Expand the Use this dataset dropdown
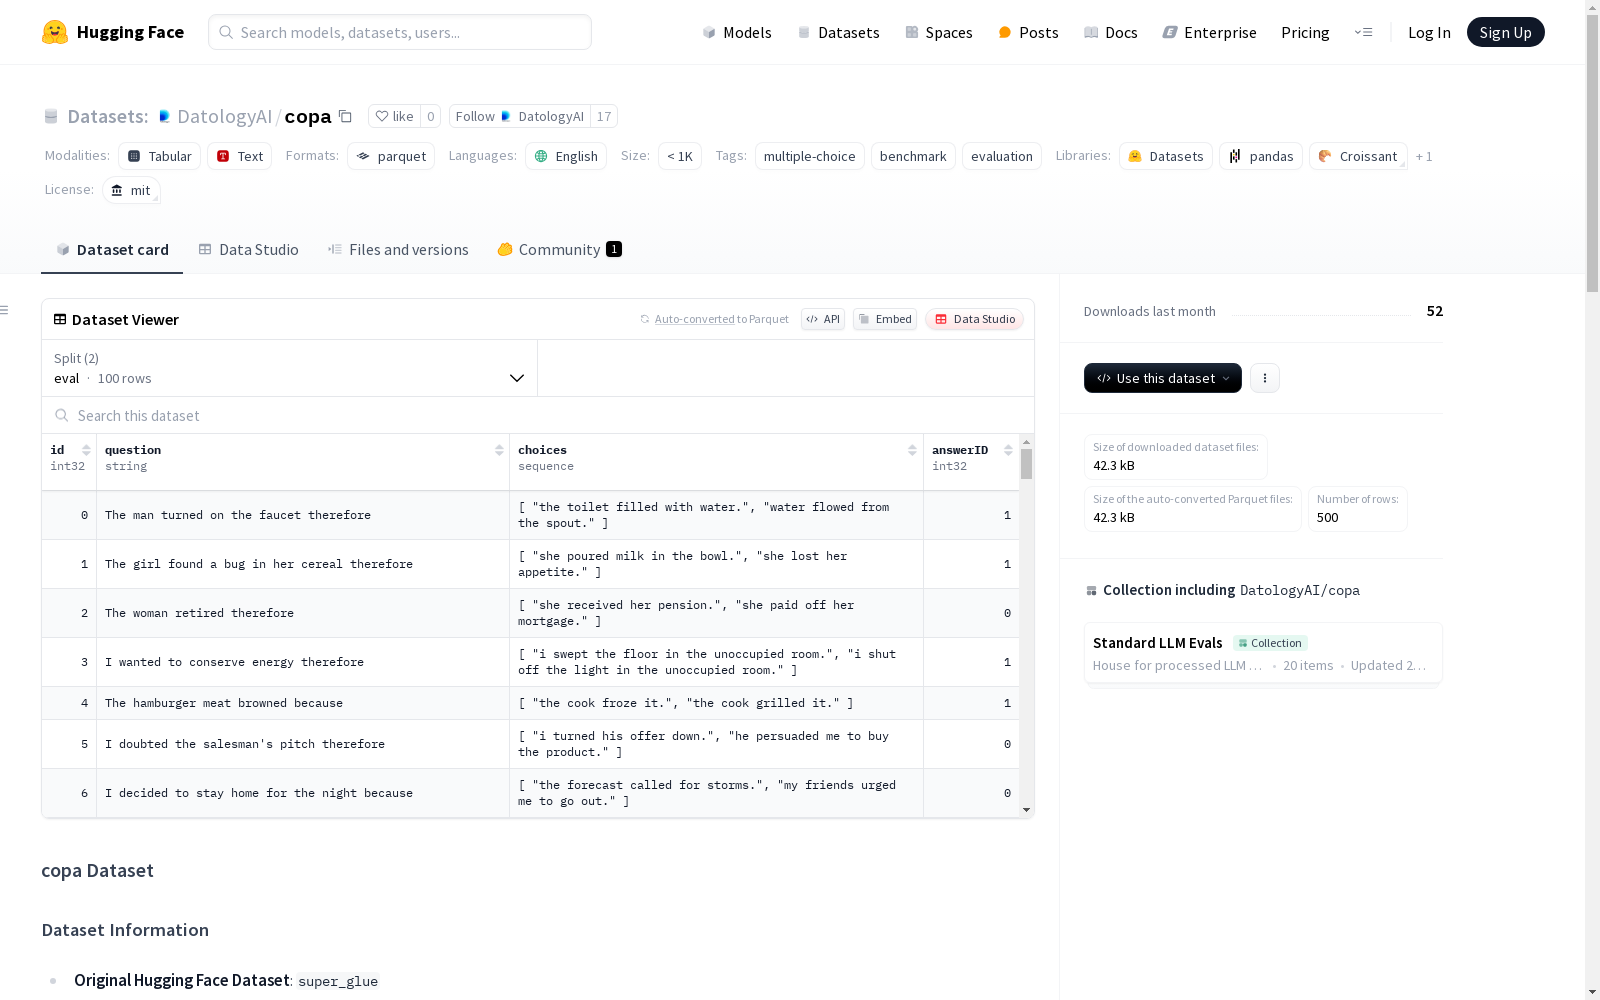This screenshot has width=1600, height=1000. [x=1163, y=378]
